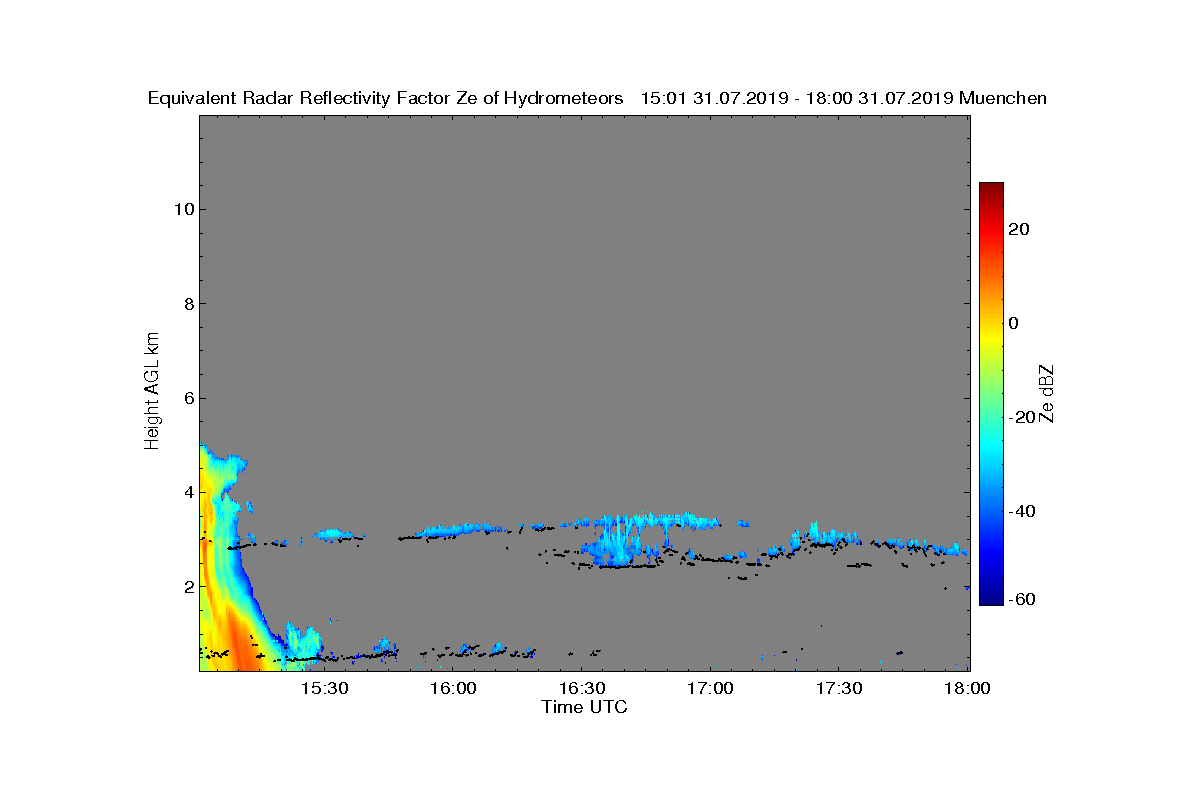The image size is (1200, 800).
Task: Click the colorbar value -20
Action: pos(1023,417)
